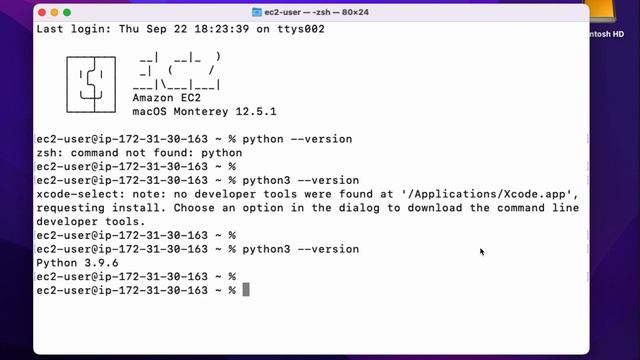Viewport: 640px width, 360px height.
Task: Click the 'developer tools.' output line
Action: 91,222
